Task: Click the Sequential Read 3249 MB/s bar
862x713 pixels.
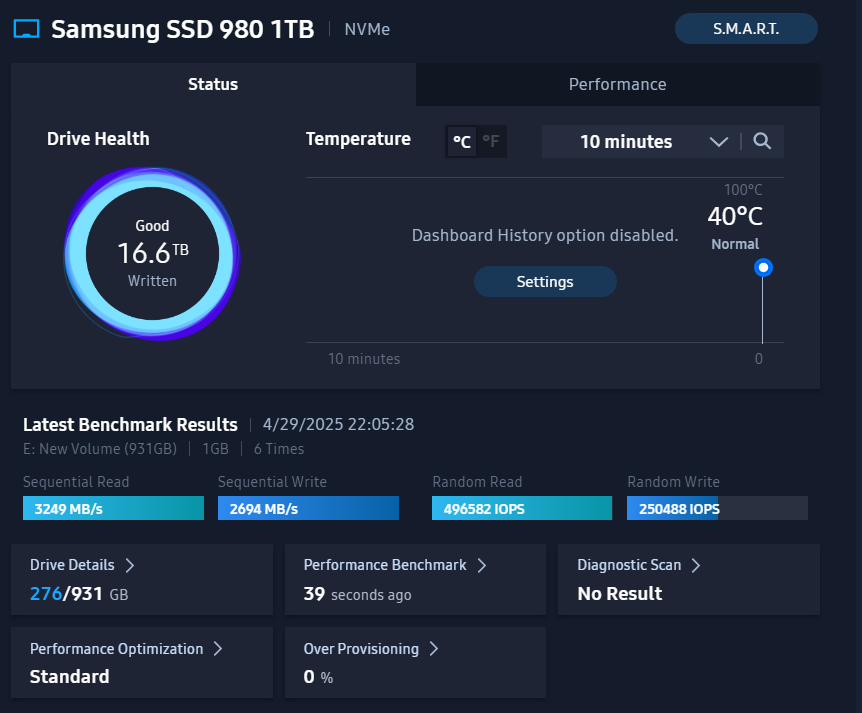Action: pos(113,509)
